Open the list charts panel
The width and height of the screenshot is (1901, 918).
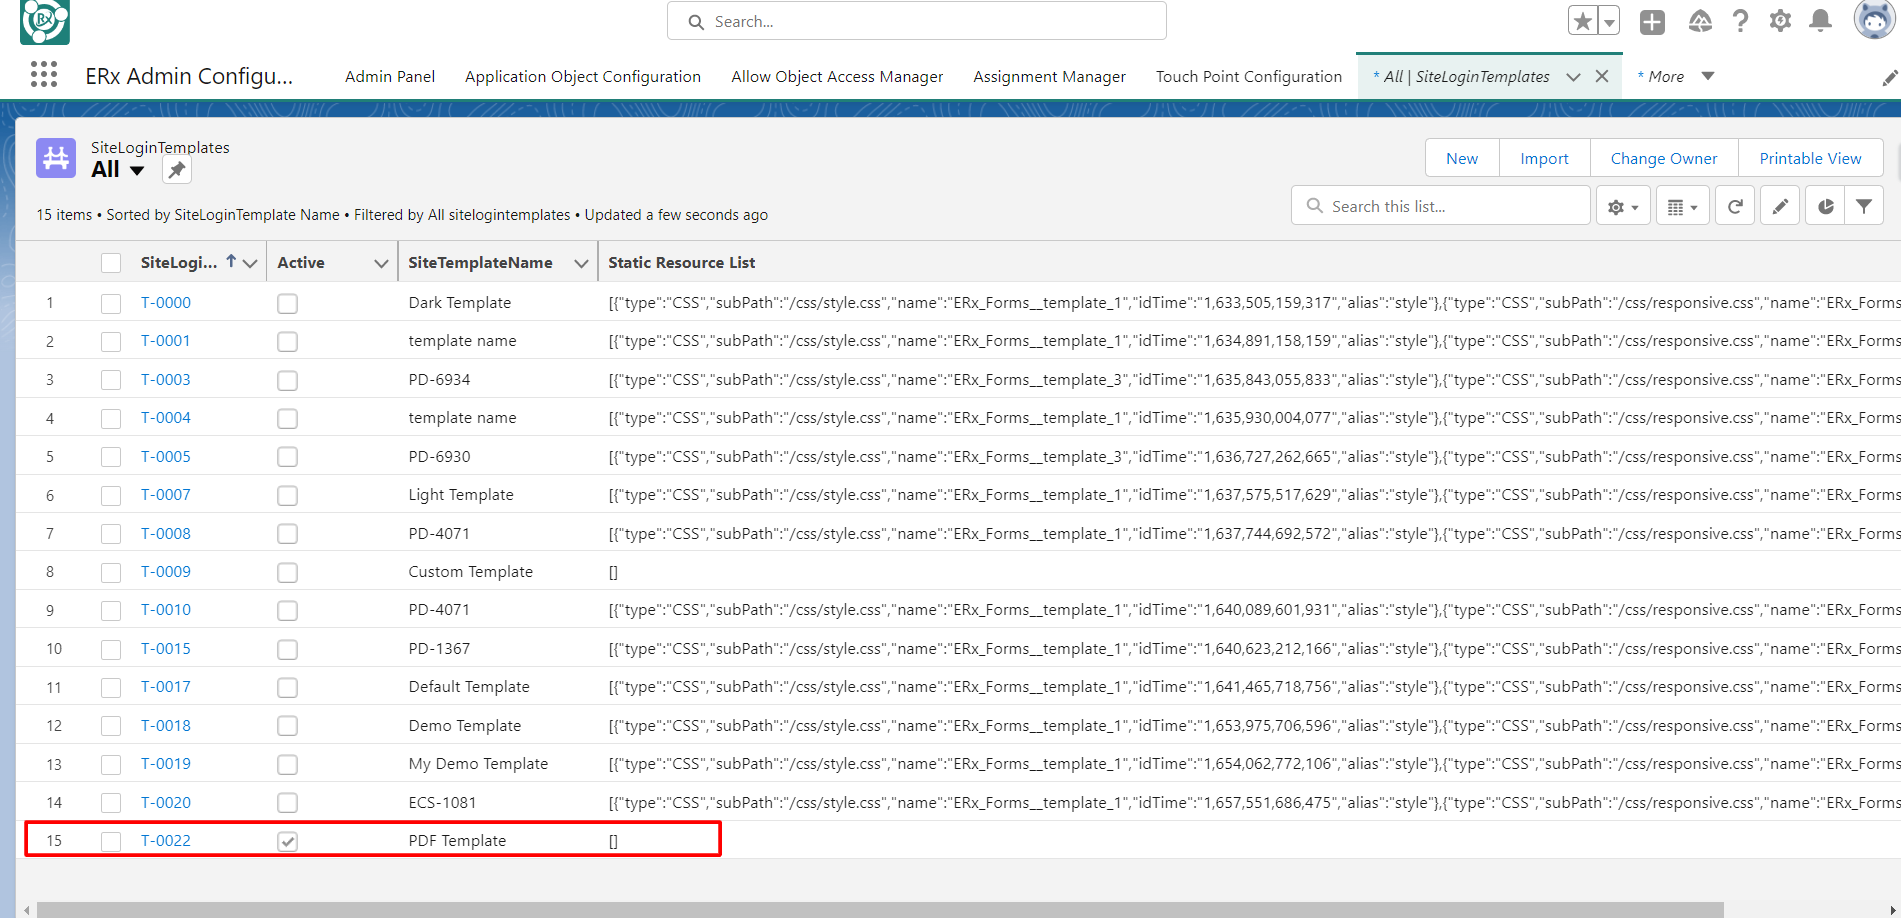1825,206
